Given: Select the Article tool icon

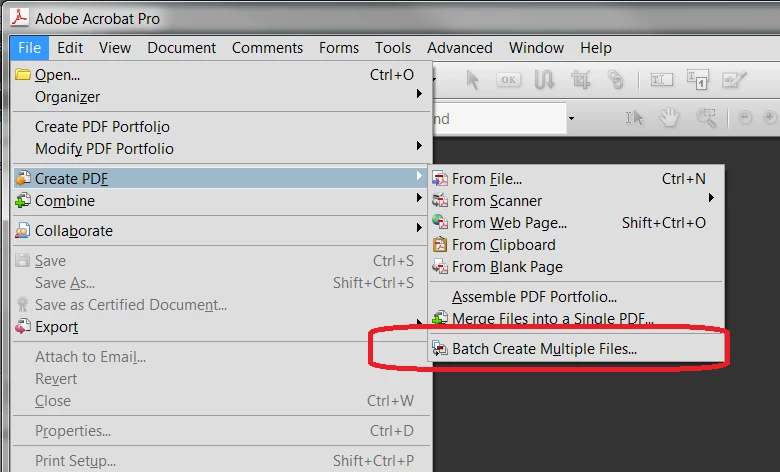Looking at the screenshot, I should click(544, 80).
